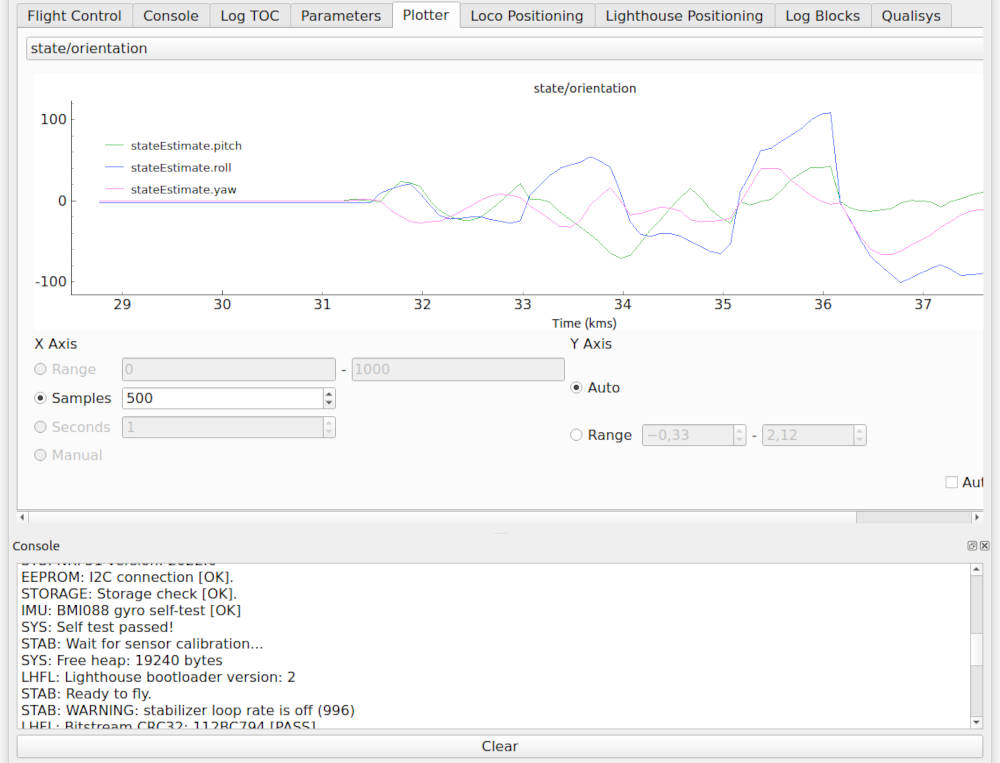Toggle the partially visible Auto checkbox
The height and width of the screenshot is (763, 1000).
[x=952, y=482]
